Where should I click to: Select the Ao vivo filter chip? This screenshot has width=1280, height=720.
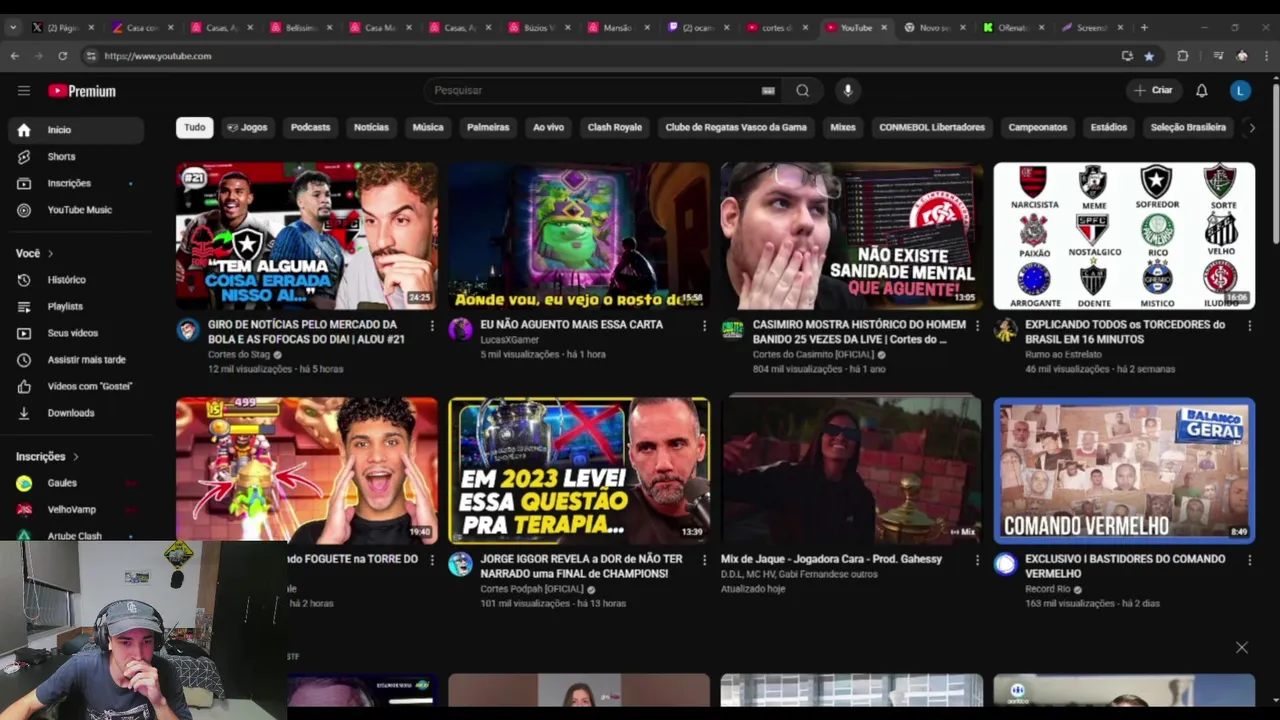548,128
